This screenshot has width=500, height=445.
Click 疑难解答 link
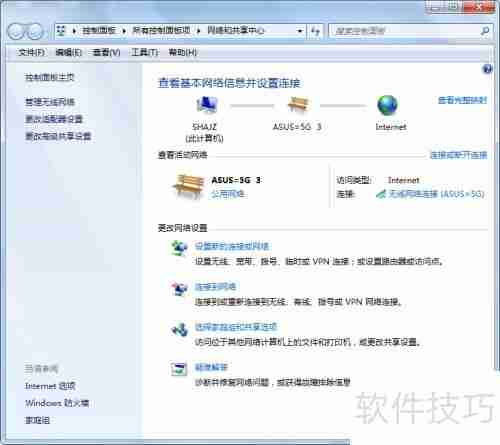(211, 367)
